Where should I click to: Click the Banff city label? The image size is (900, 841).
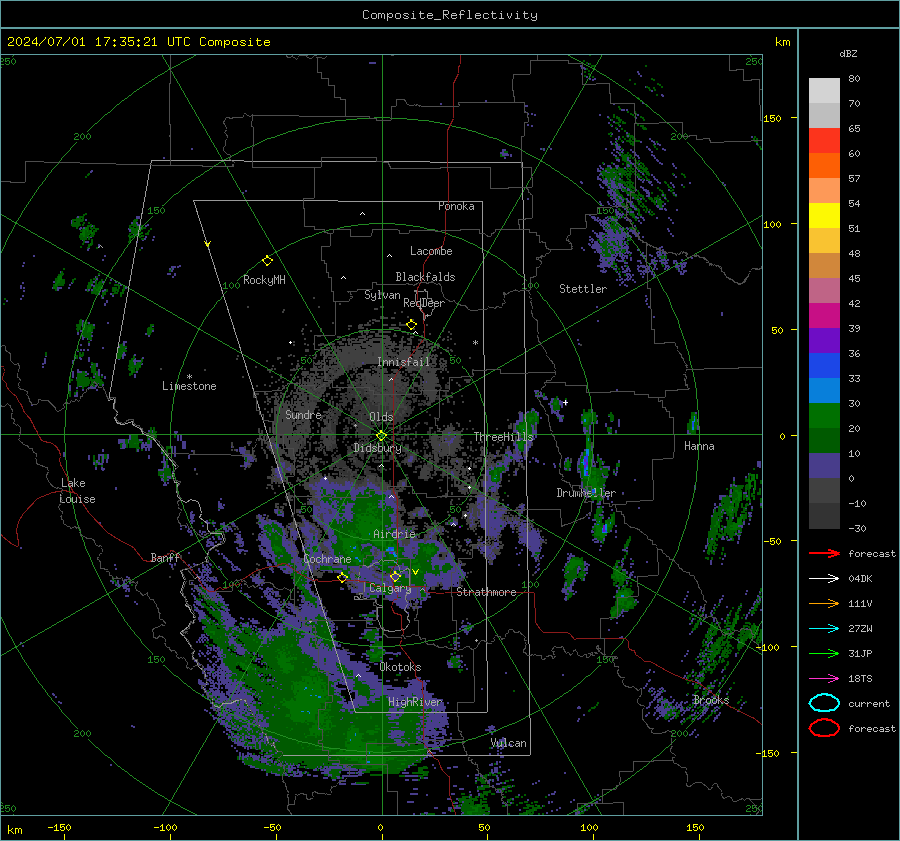(165, 557)
